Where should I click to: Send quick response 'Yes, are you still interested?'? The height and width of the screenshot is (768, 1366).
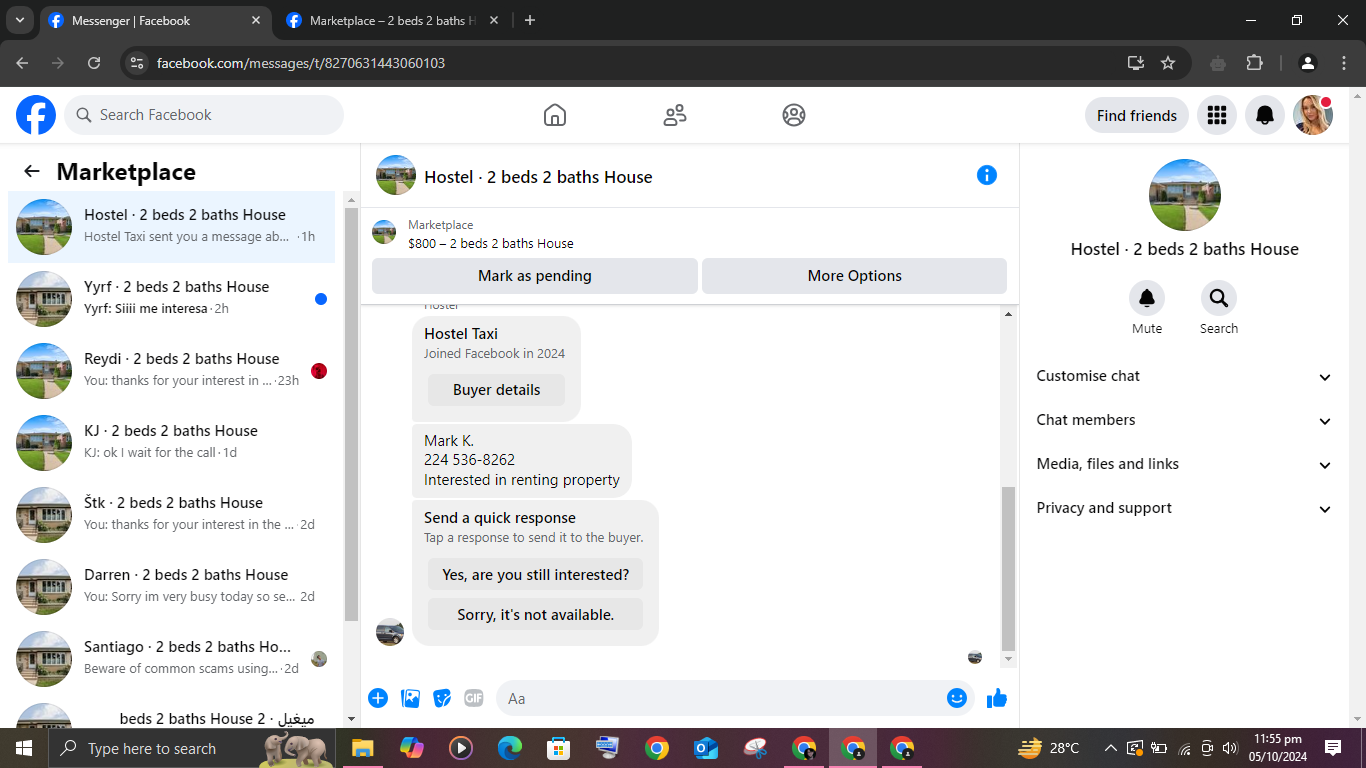tap(536, 574)
